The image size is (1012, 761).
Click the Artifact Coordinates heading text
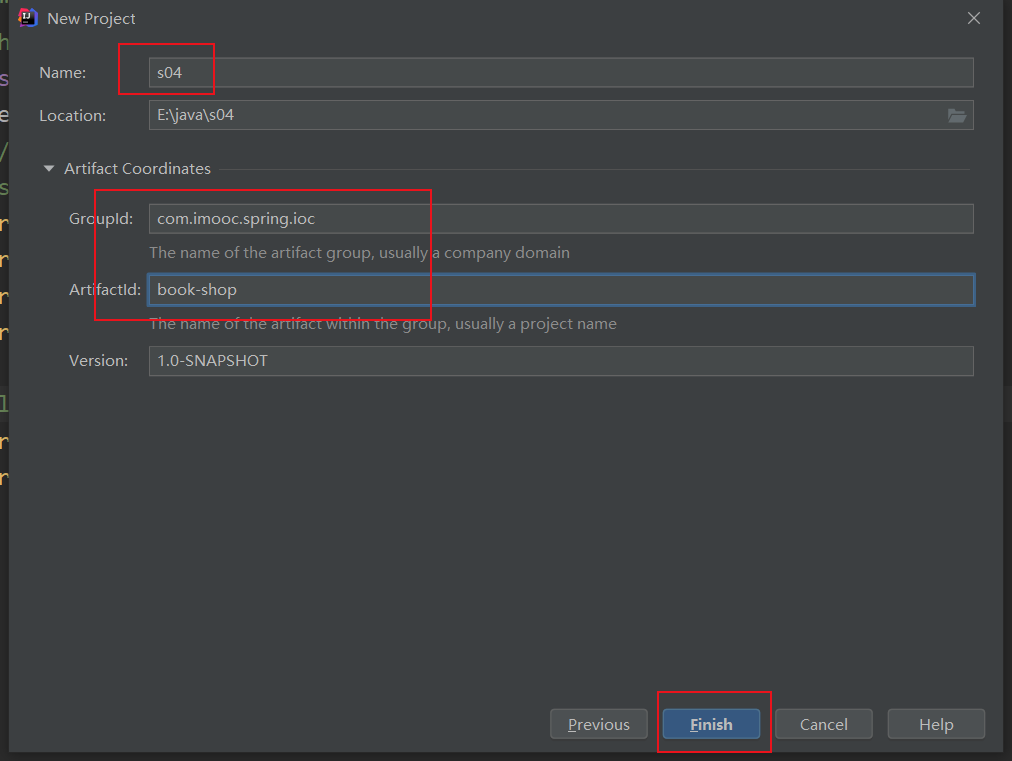click(137, 168)
